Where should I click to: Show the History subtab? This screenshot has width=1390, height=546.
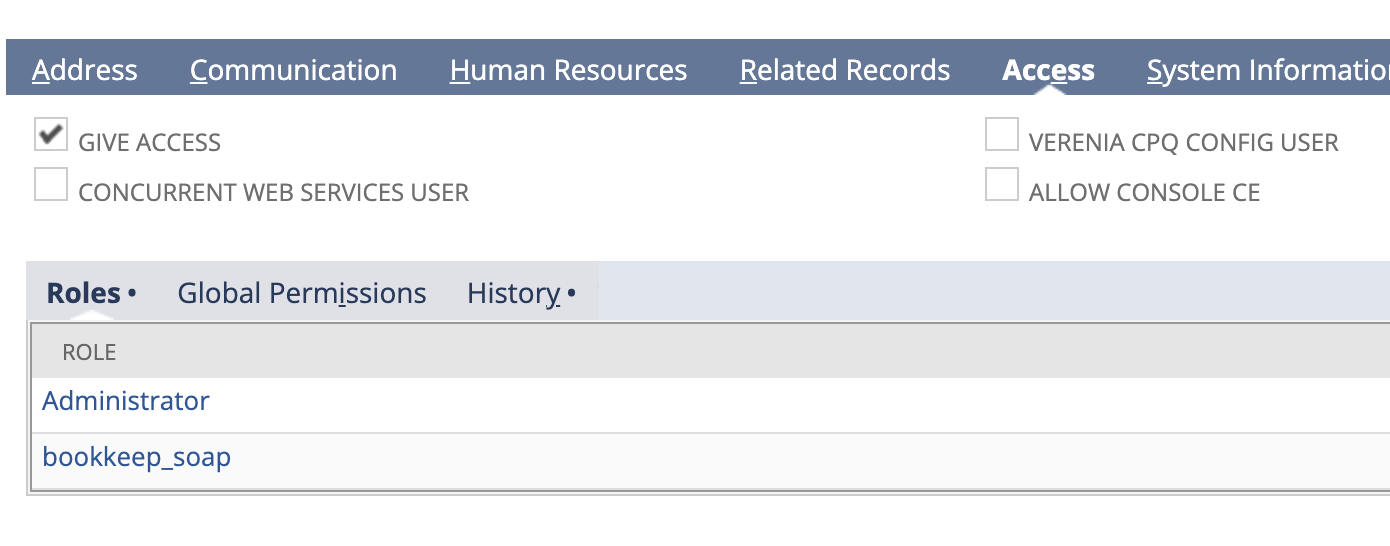pos(521,293)
